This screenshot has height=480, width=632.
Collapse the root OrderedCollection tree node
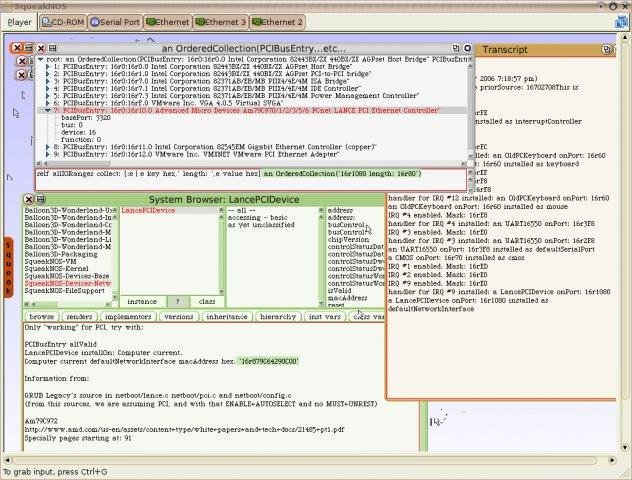coord(41,59)
